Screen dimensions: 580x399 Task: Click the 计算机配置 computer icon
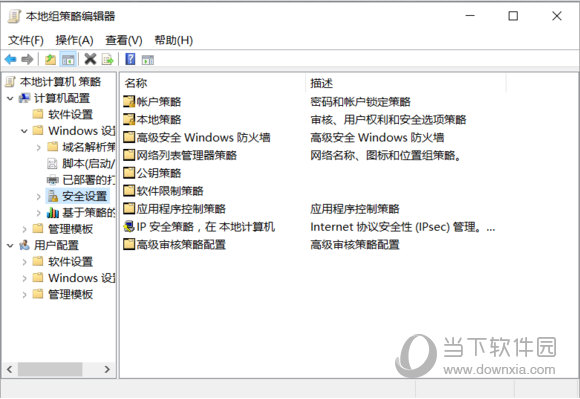(24, 98)
